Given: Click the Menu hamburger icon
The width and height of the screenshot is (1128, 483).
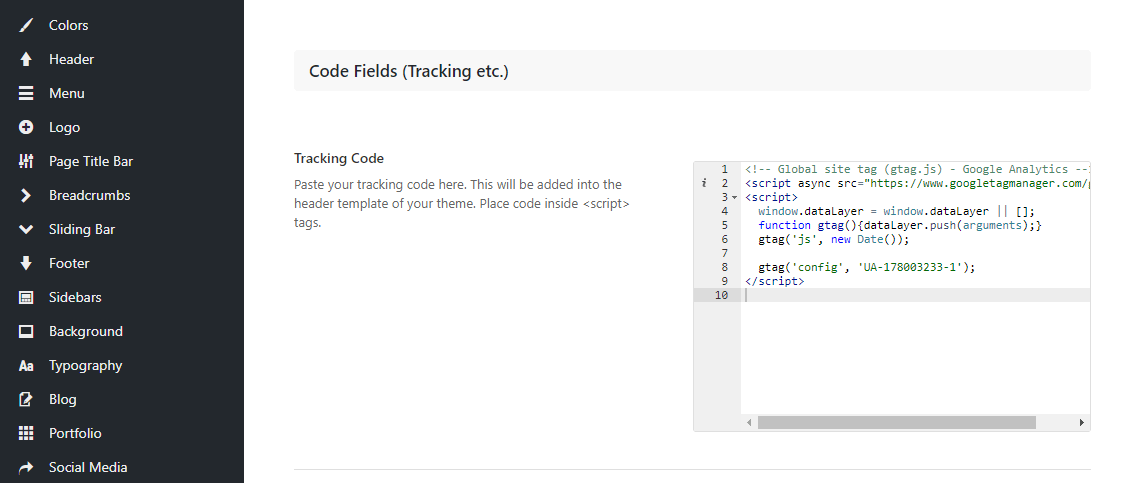Looking at the screenshot, I should [26, 93].
